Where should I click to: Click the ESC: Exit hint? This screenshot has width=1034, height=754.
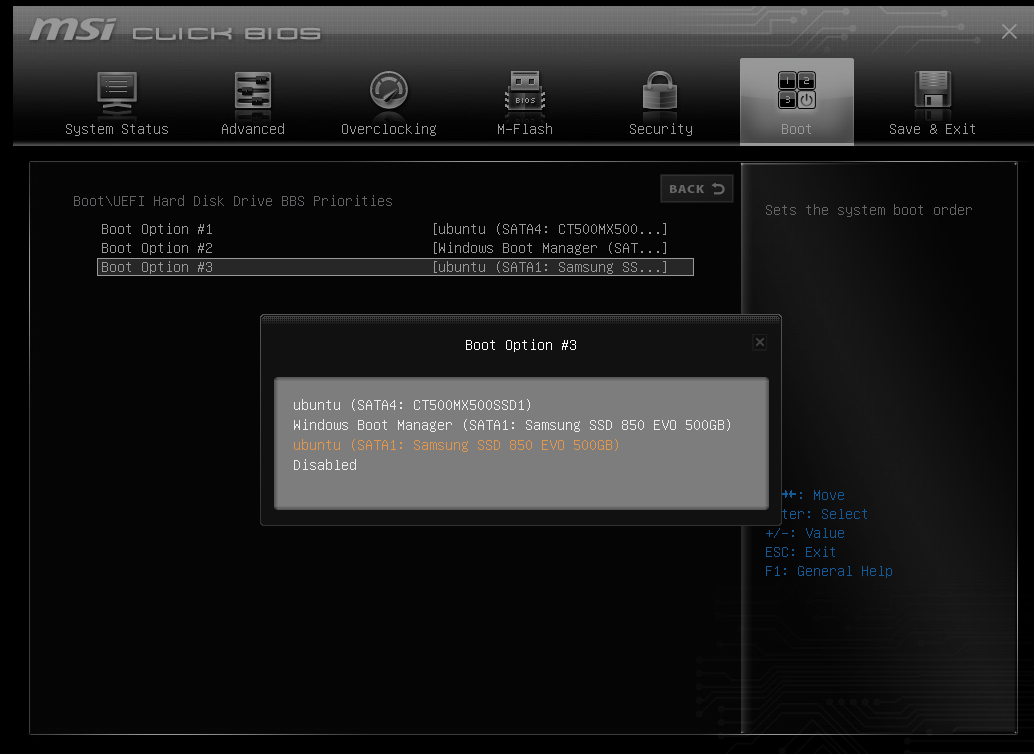[801, 552]
